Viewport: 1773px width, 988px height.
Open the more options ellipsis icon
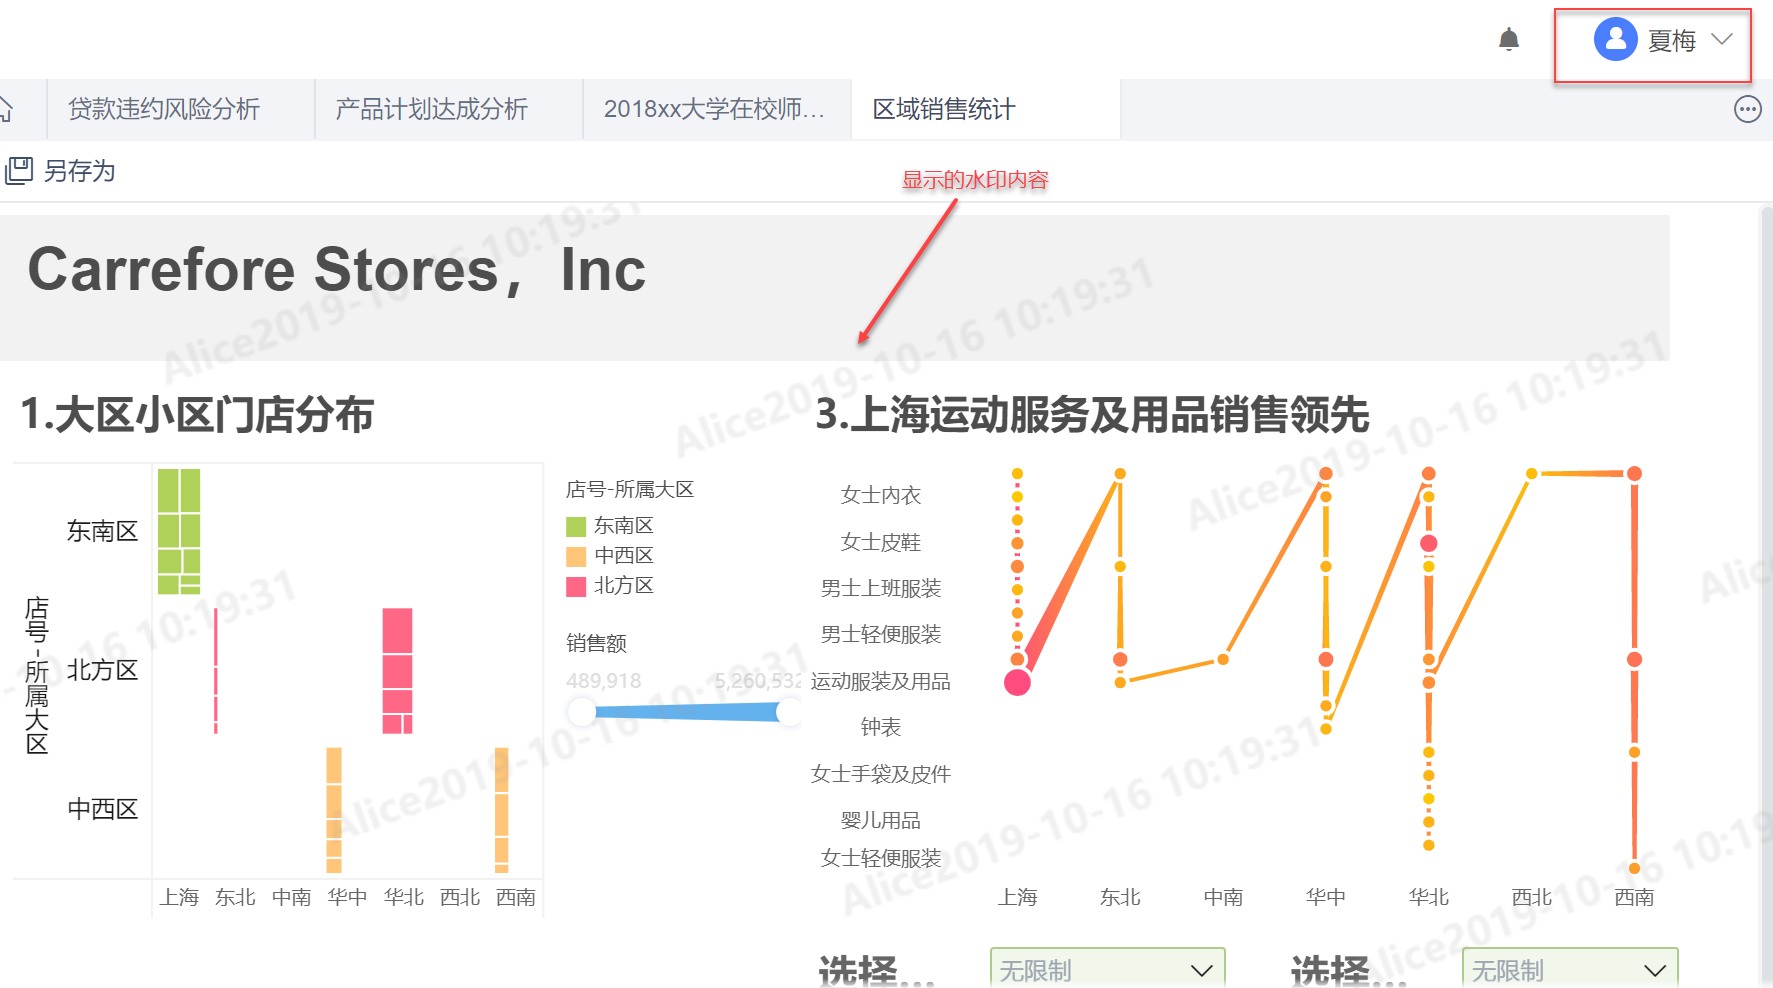coord(1747,109)
